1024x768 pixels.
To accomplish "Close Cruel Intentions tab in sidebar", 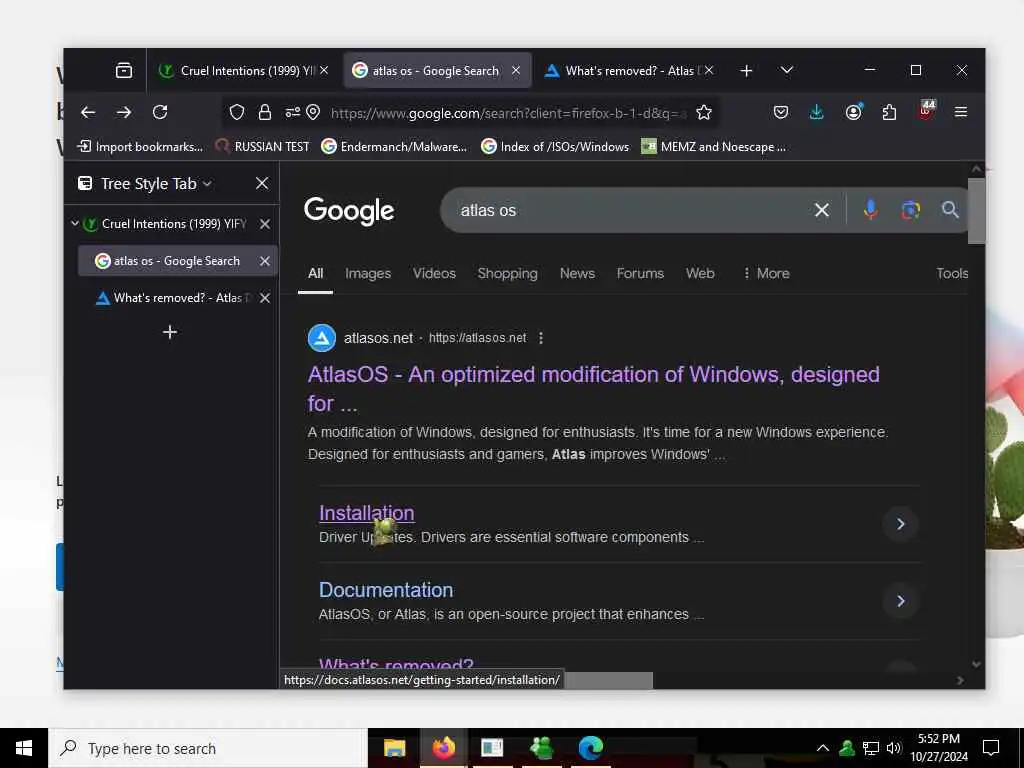I will point(264,224).
